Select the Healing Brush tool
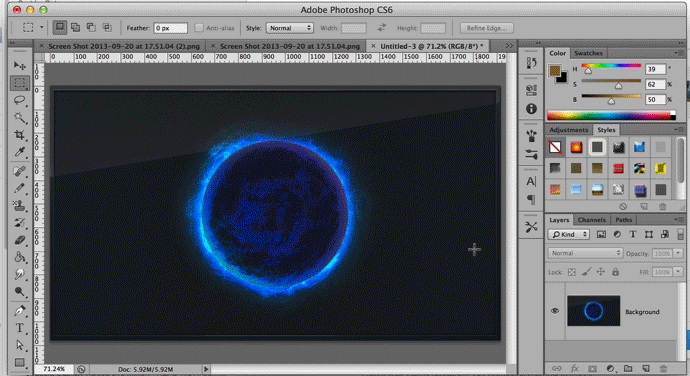This screenshot has width=690, height=376. point(19,171)
